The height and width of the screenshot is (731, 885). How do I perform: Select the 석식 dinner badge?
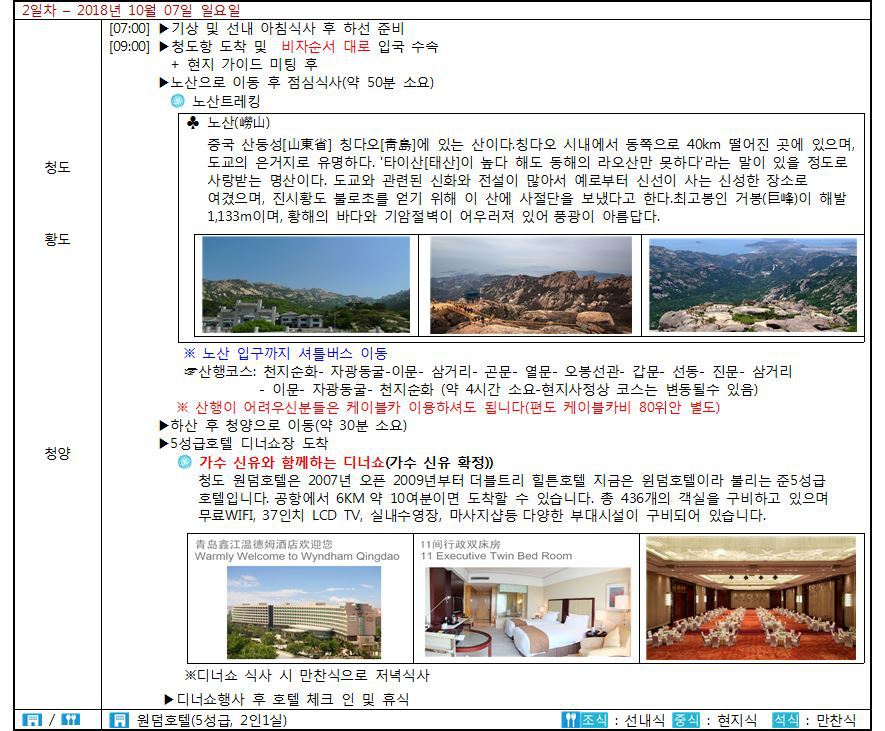point(786,720)
